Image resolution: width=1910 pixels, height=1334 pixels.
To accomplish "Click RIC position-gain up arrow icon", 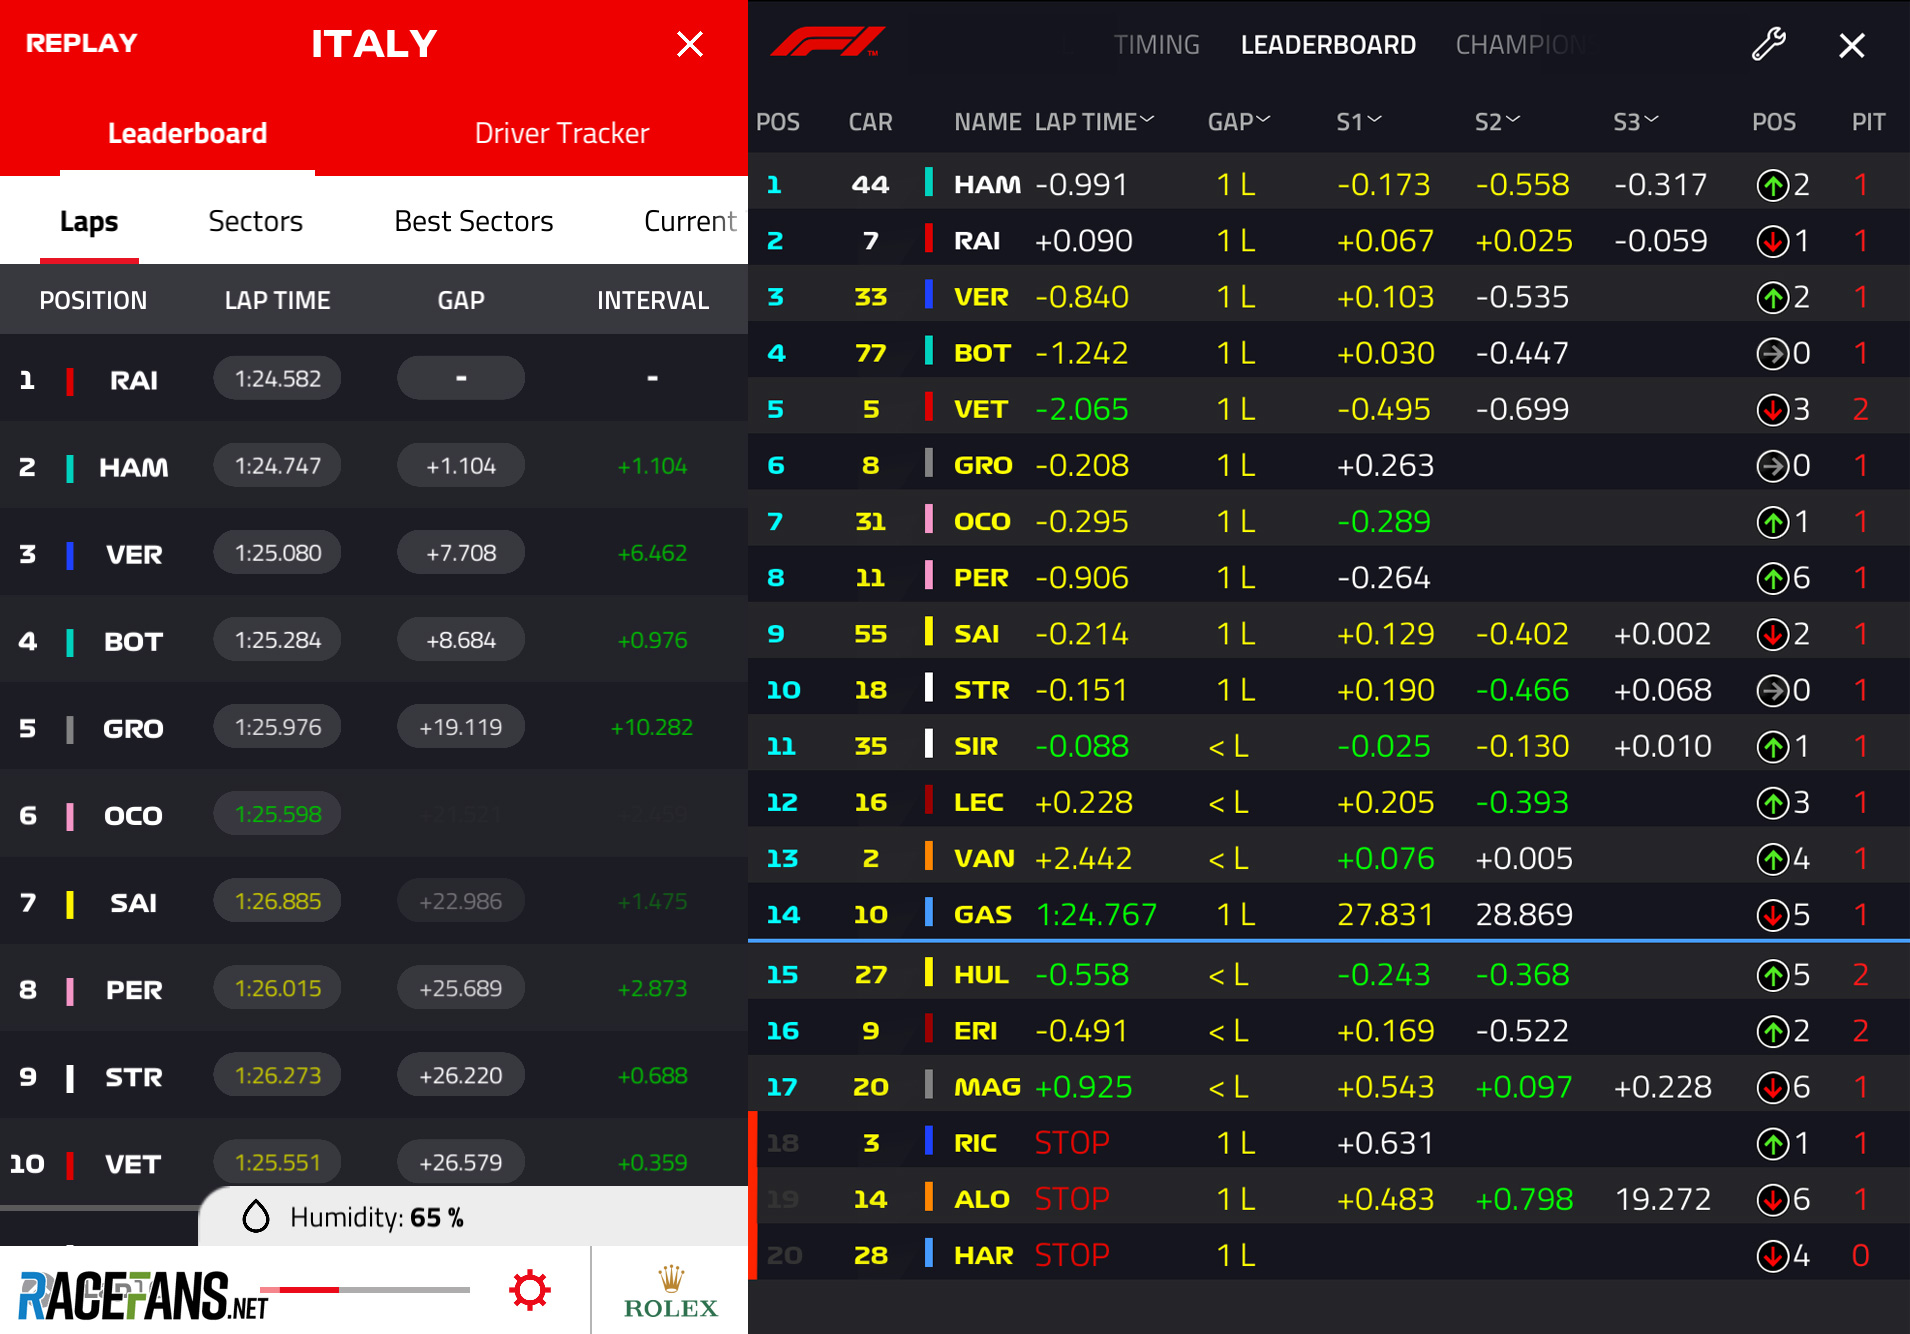I will pyautogui.click(x=1773, y=1143).
